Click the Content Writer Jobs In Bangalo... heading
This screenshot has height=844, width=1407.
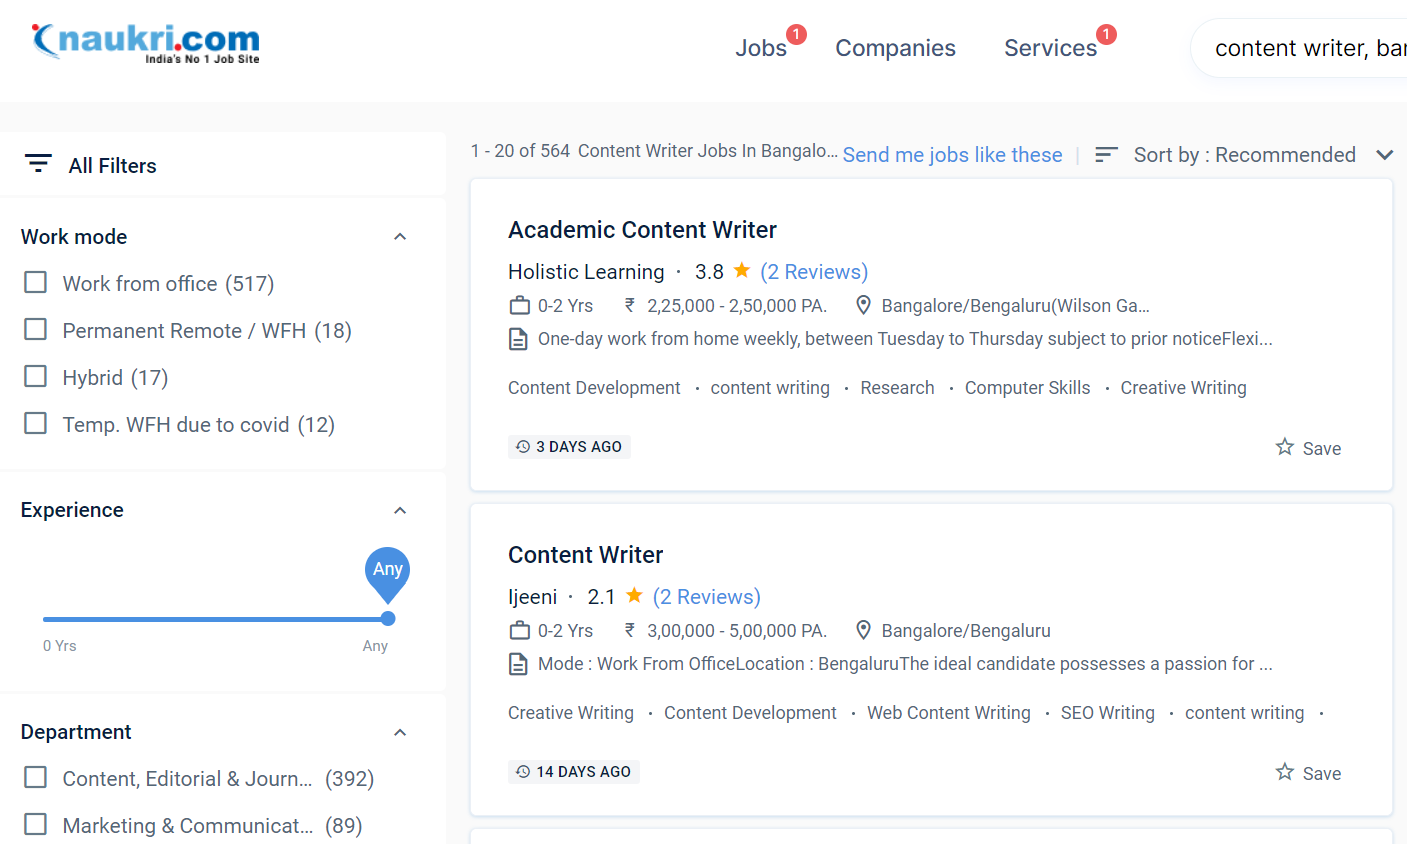pyautogui.click(x=708, y=151)
